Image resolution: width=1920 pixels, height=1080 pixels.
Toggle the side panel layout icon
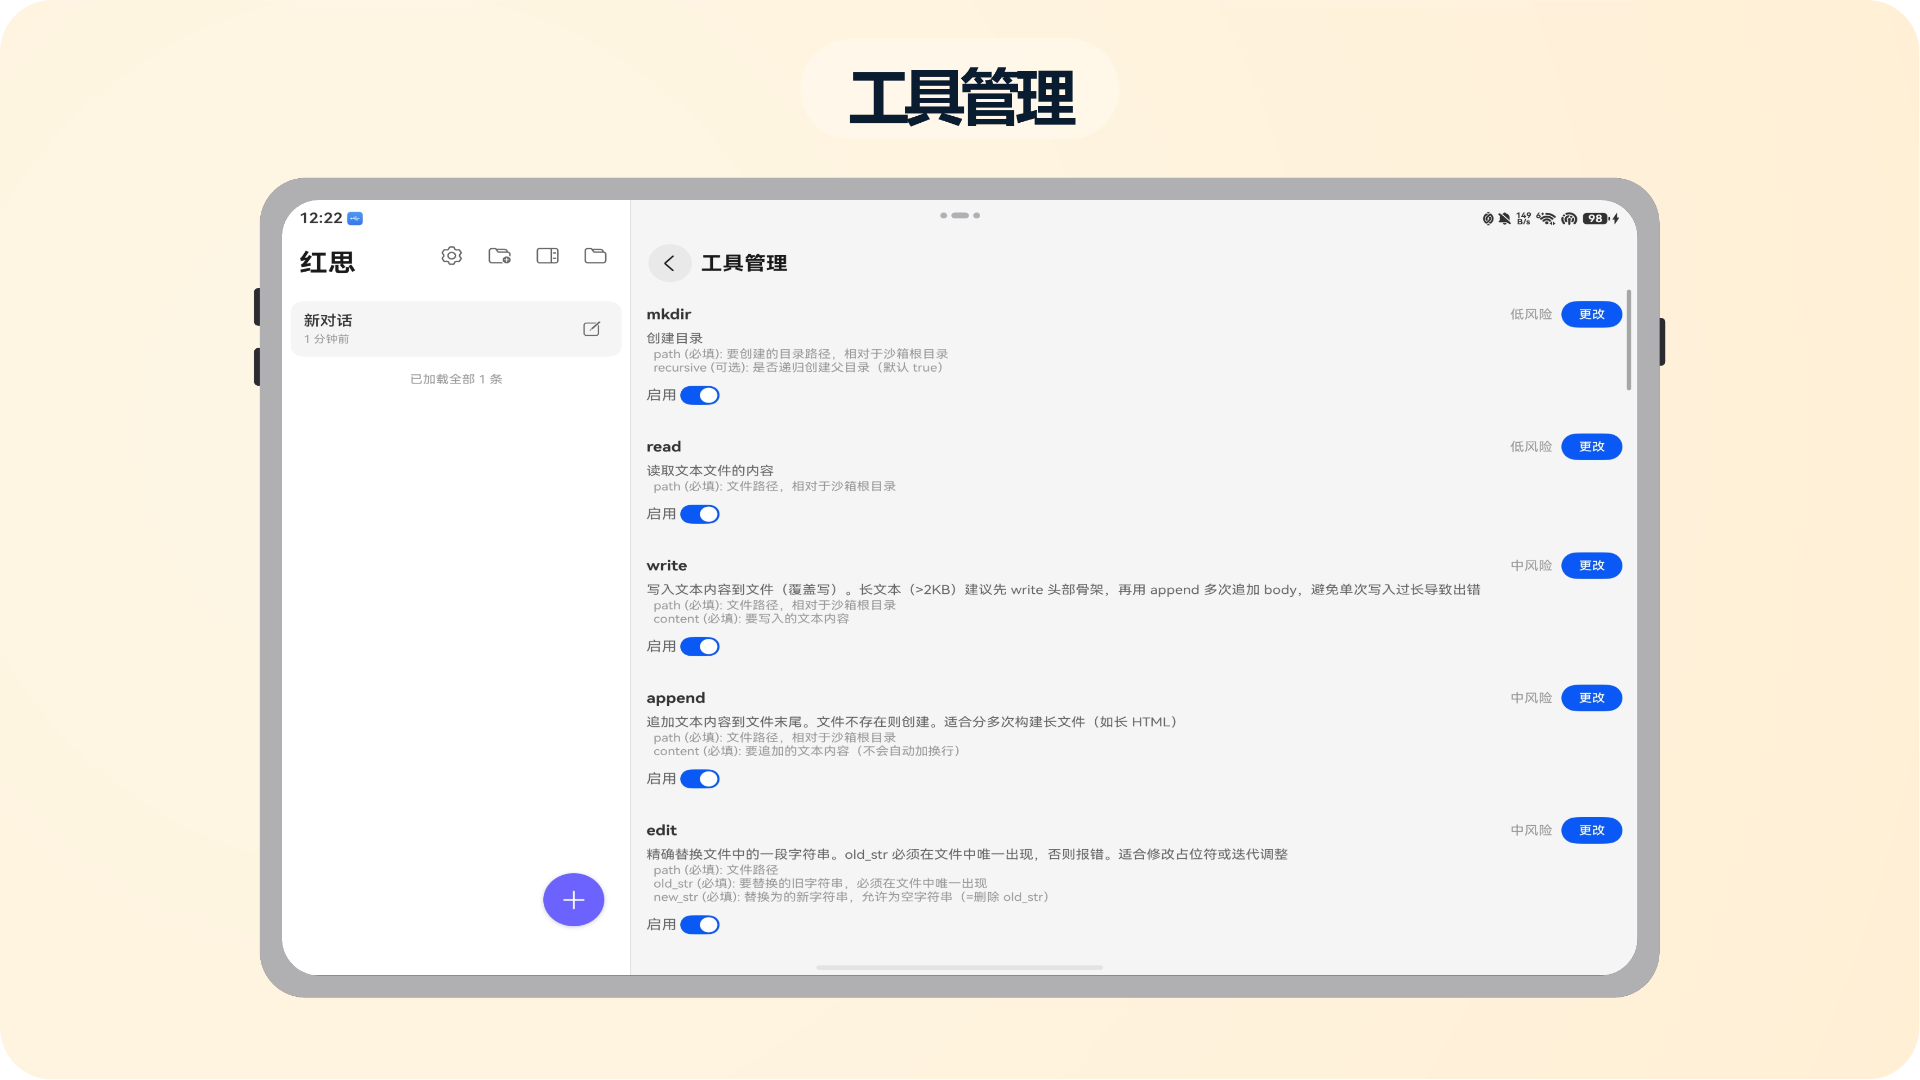(548, 256)
